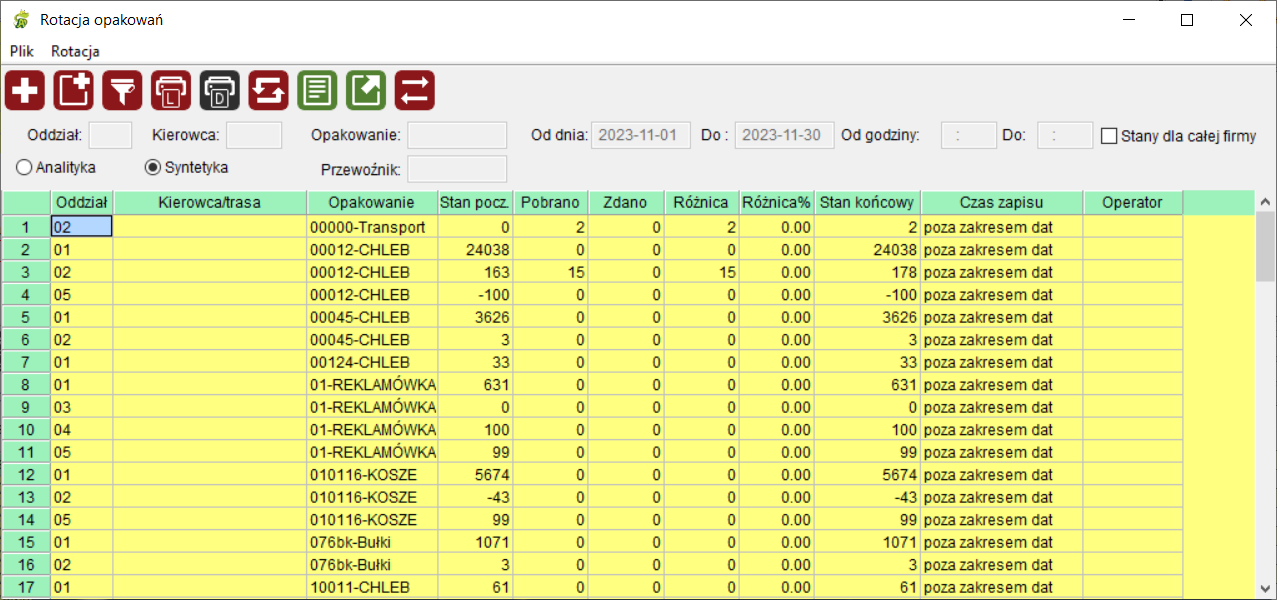Select the Syntetyka radio button

pyautogui.click(x=153, y=167)
